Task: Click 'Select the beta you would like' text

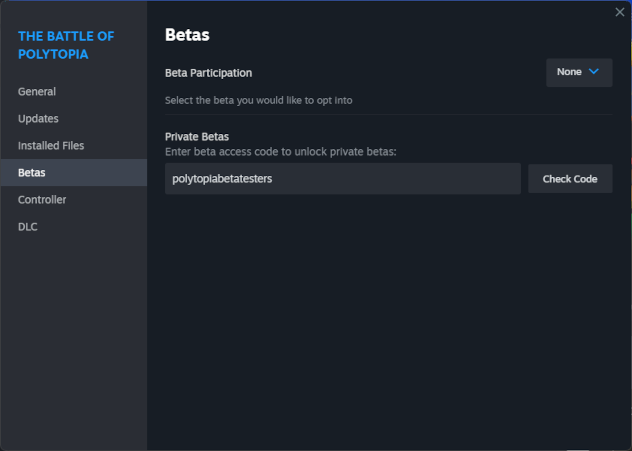Action: click(x=258, y=100)
